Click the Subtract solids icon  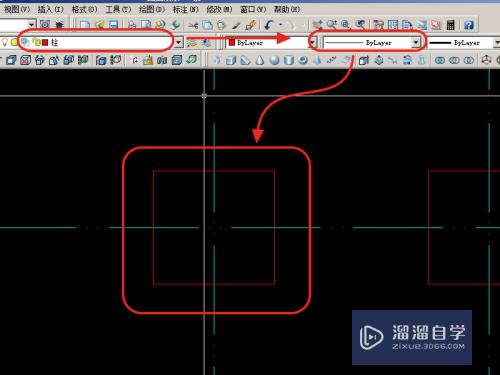point(454,60)
